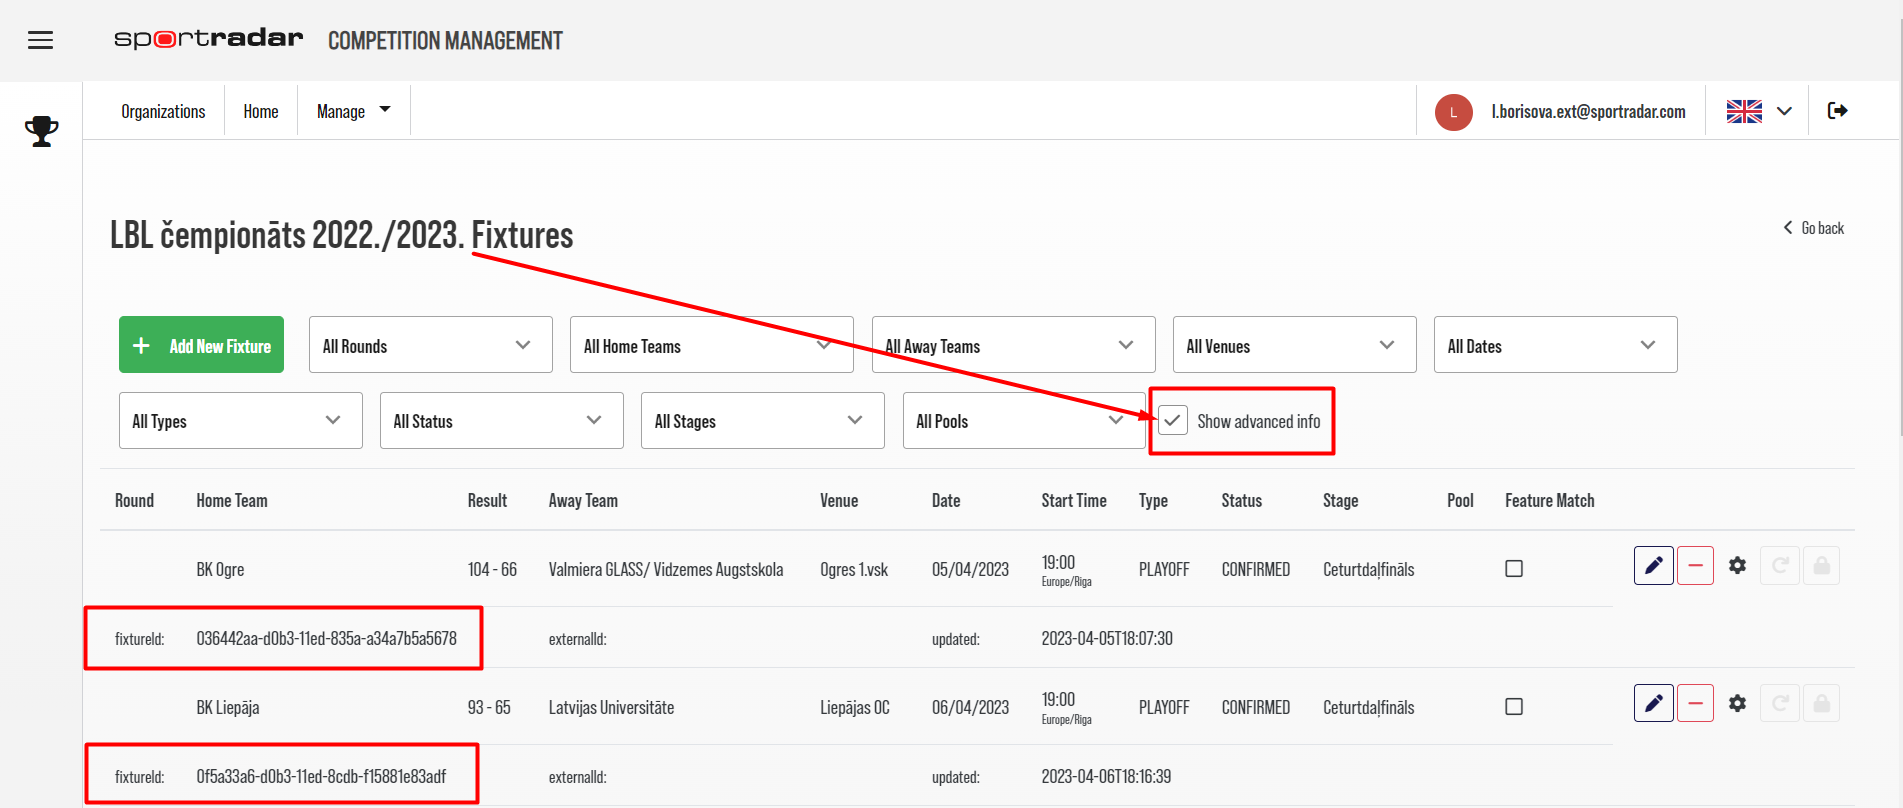Click fixtureId 0f5a33a6-d0b3-11ed-8cdb-f15881e83adf
Image resolution: width=1903 pixels, height=808 pixels.
point(321,776)
